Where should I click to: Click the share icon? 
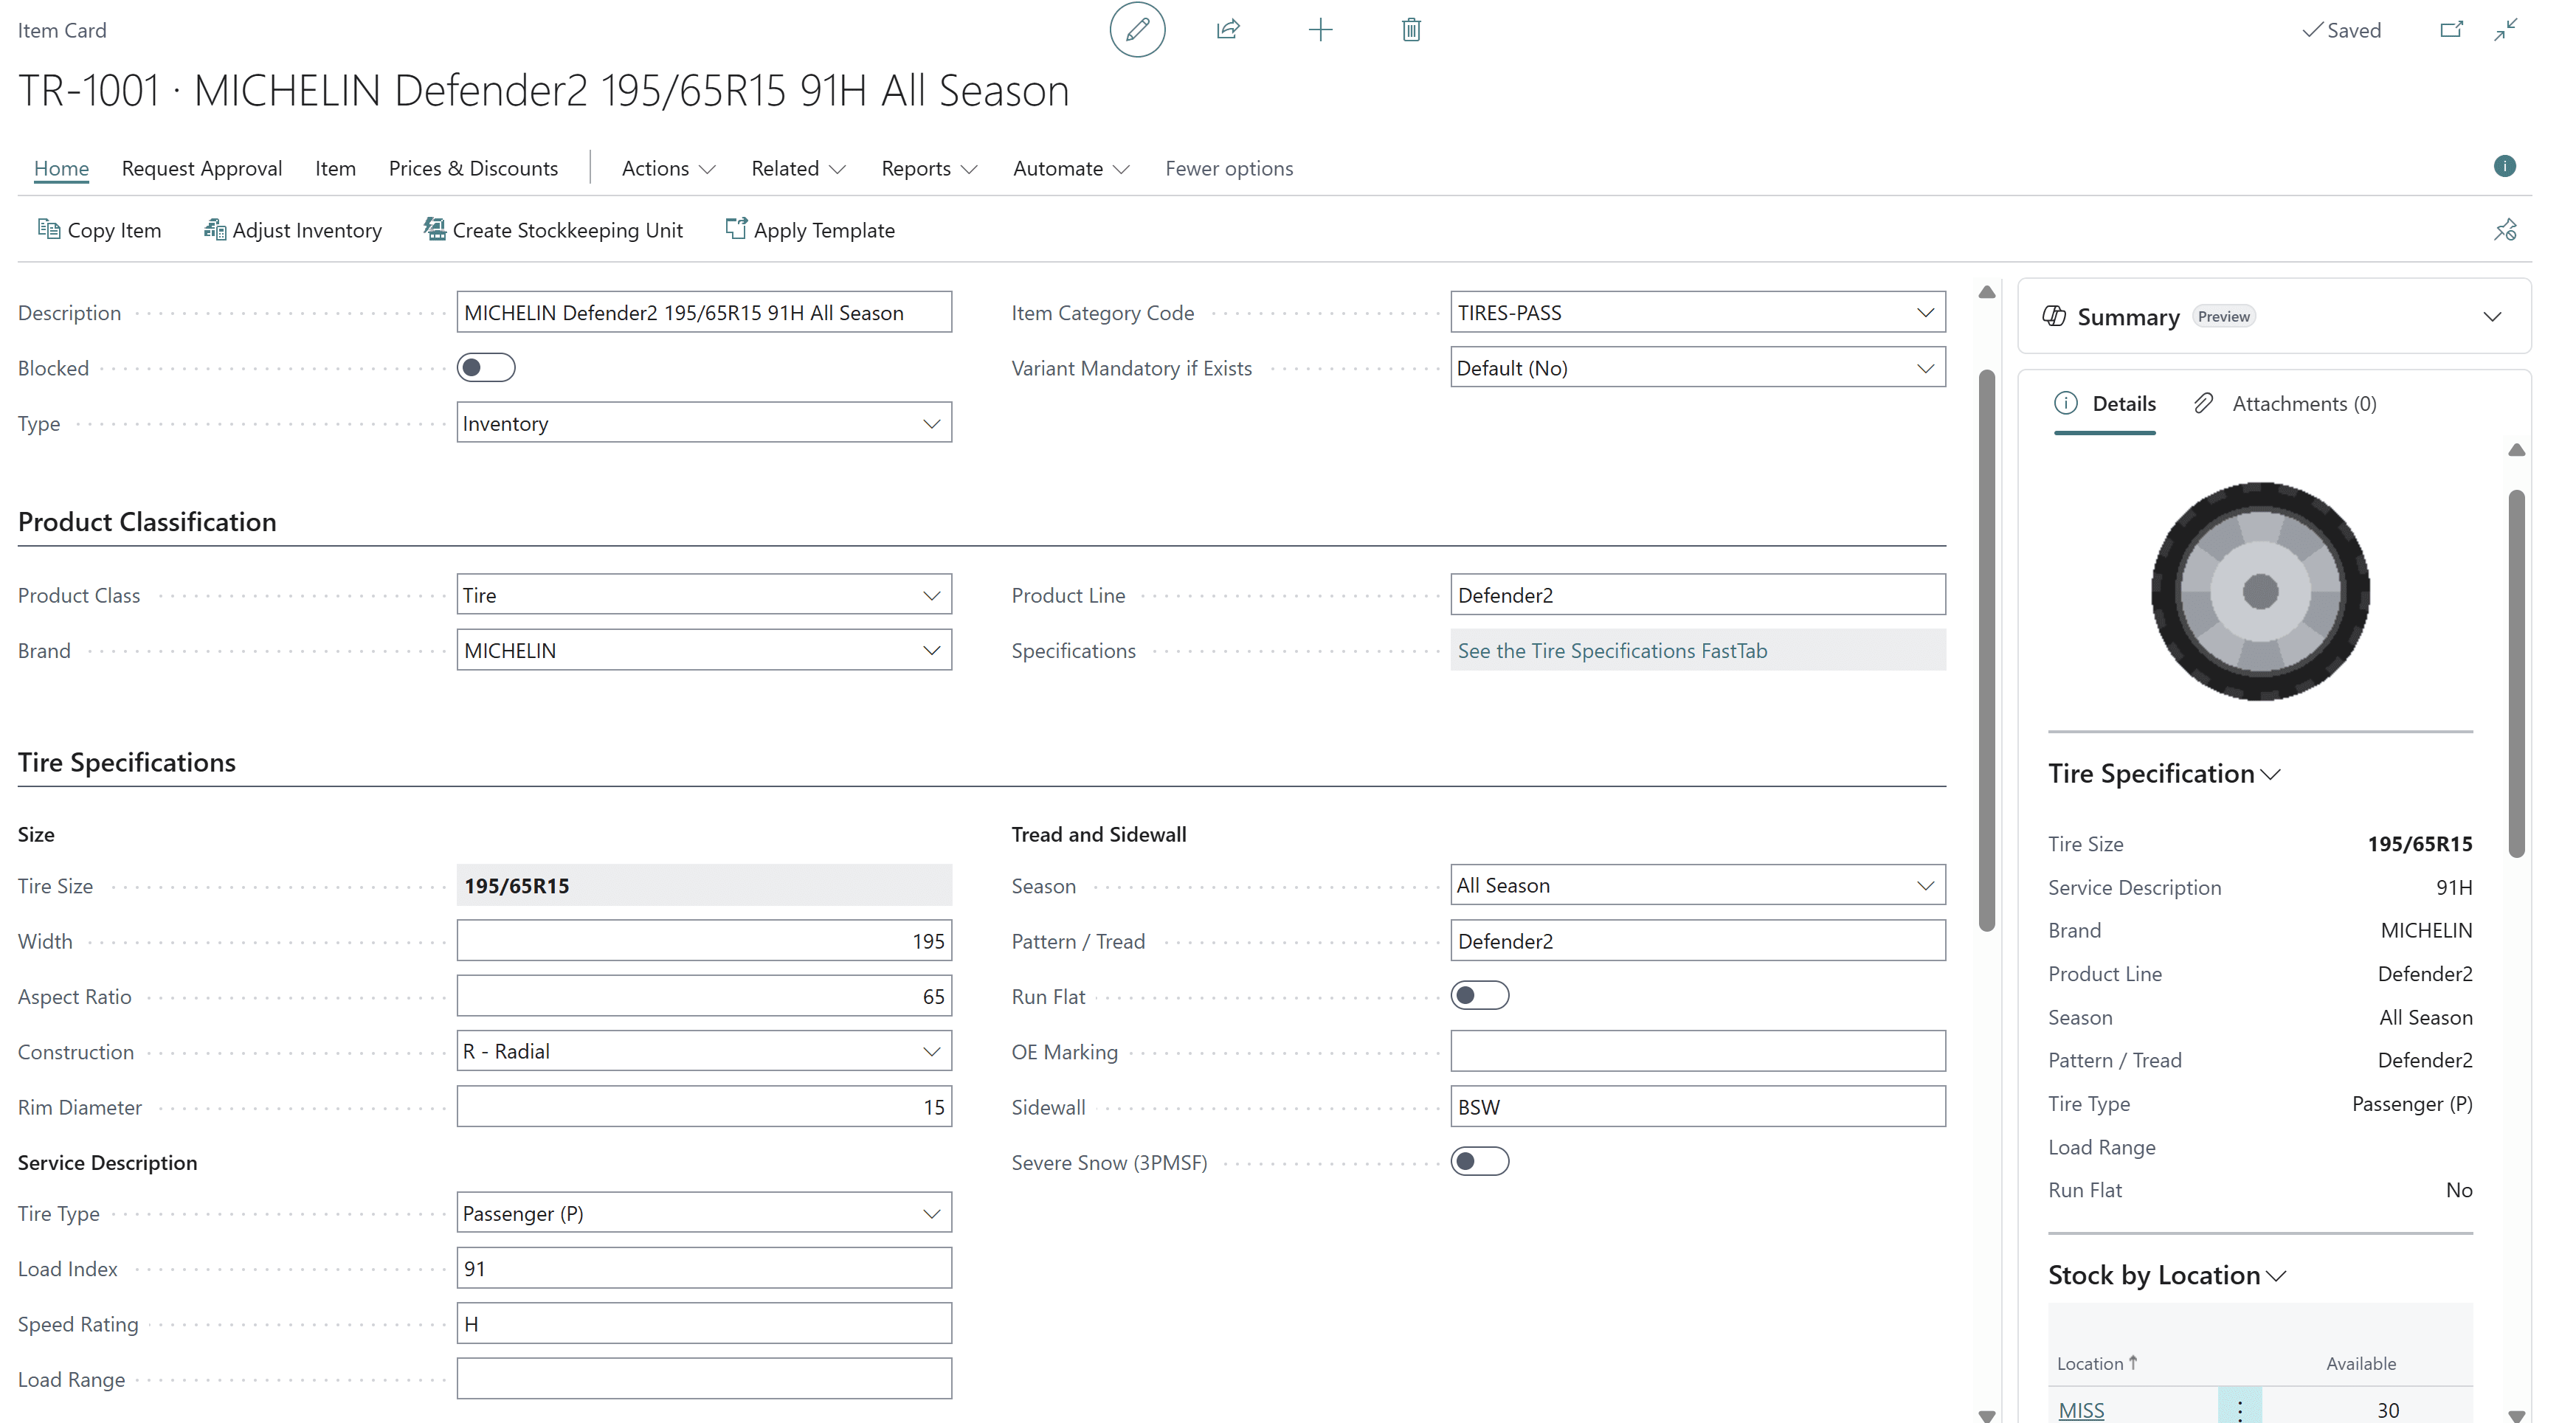pos(1228,30)
